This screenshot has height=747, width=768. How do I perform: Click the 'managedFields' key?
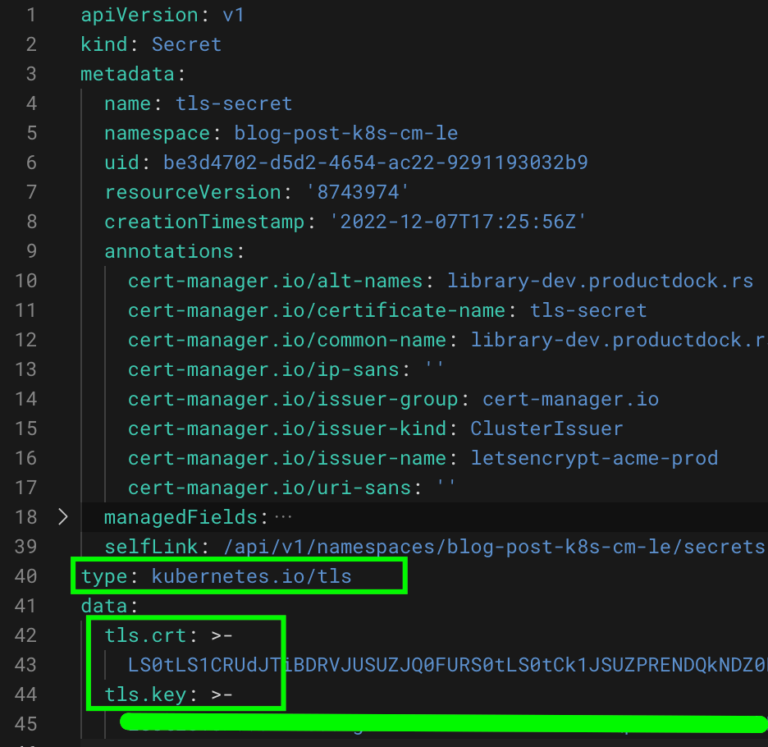pyautogui.click(x=181, y=517)
